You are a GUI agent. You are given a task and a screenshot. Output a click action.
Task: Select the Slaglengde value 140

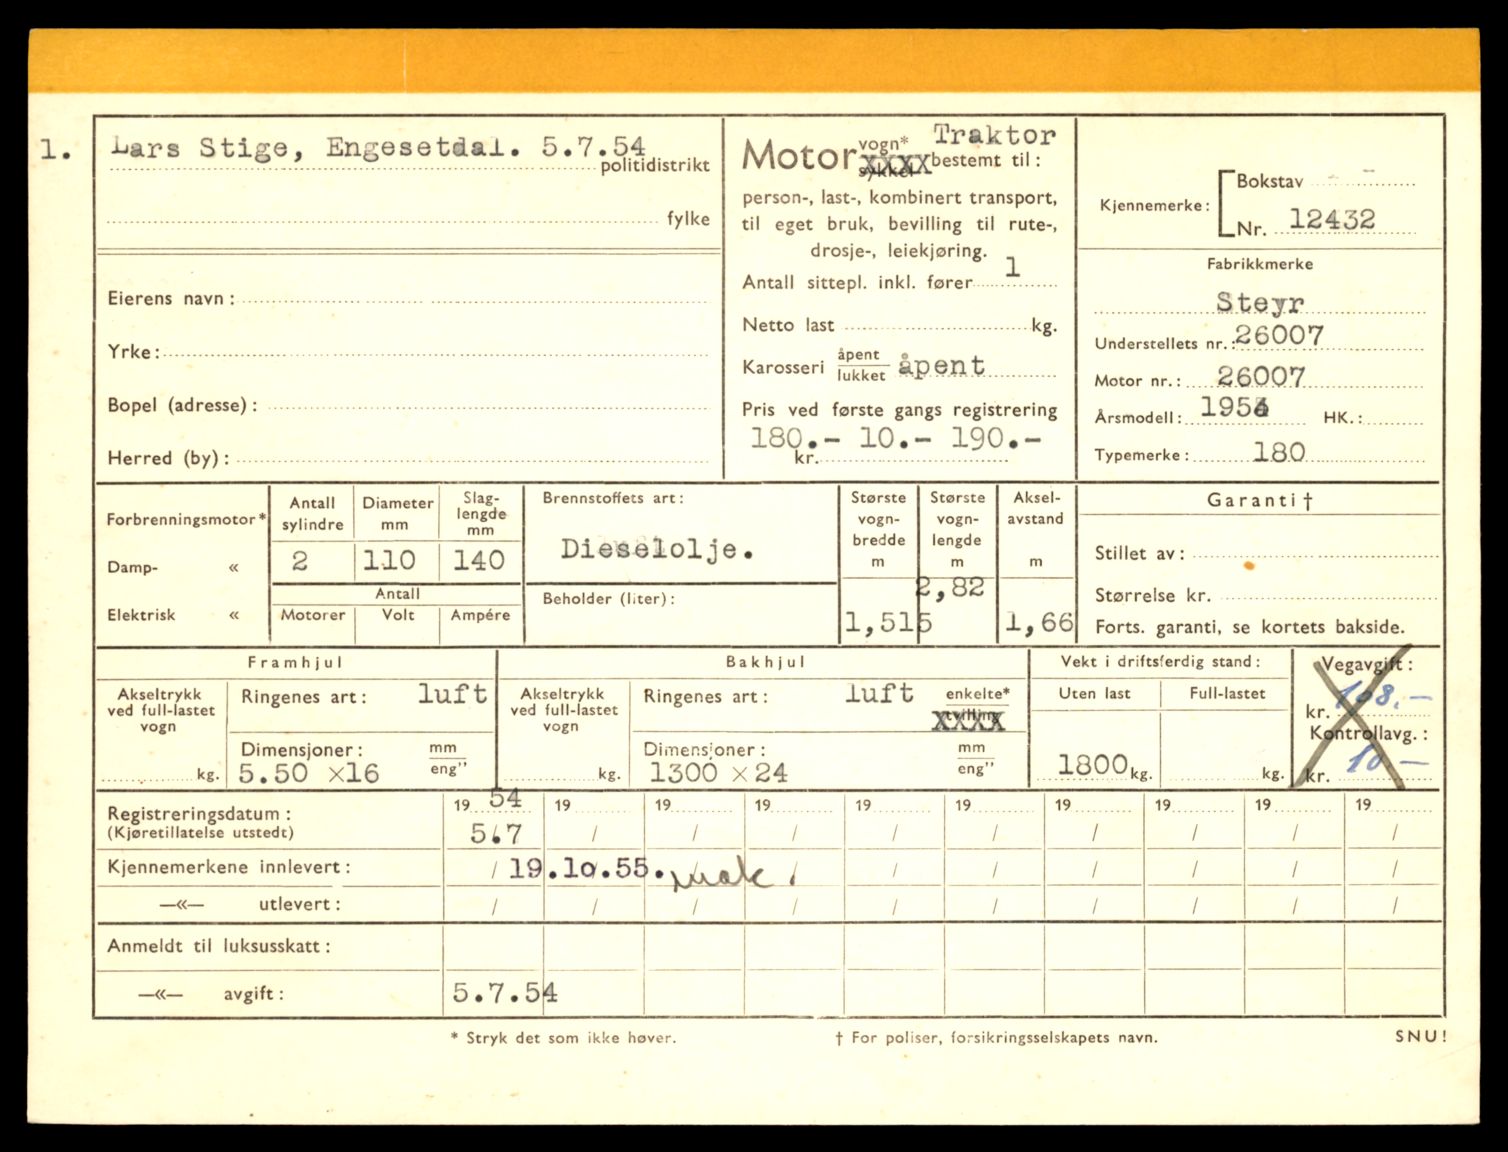(478, 561)
